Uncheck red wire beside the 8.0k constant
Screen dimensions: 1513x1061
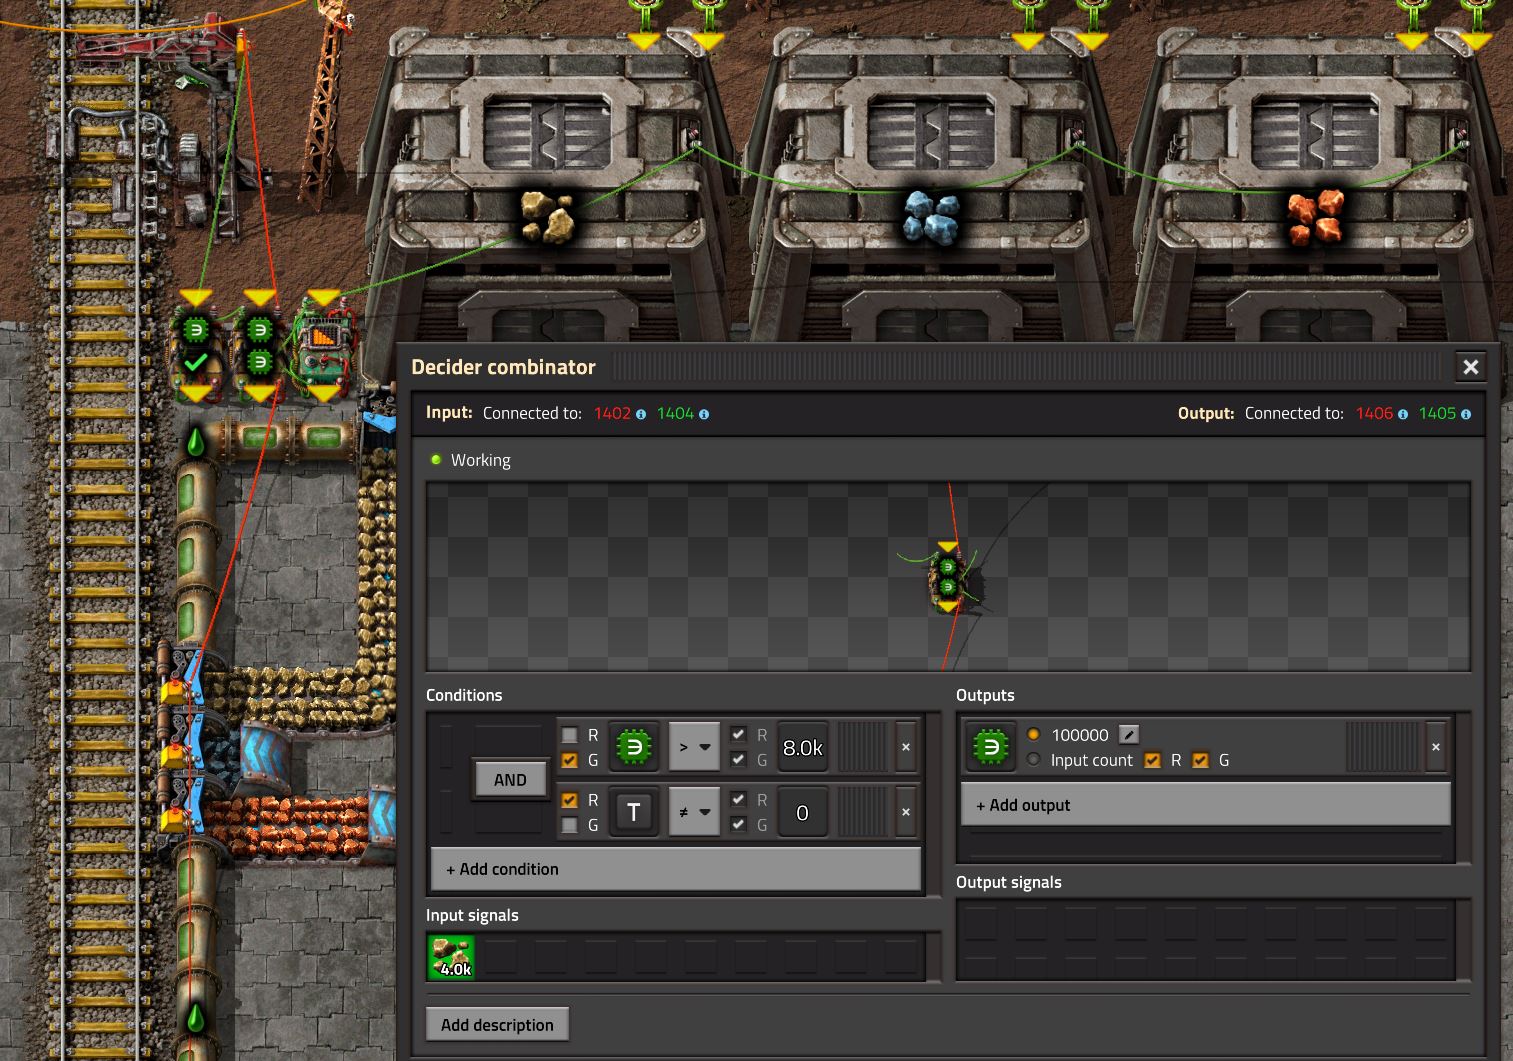tap(738, 735)
